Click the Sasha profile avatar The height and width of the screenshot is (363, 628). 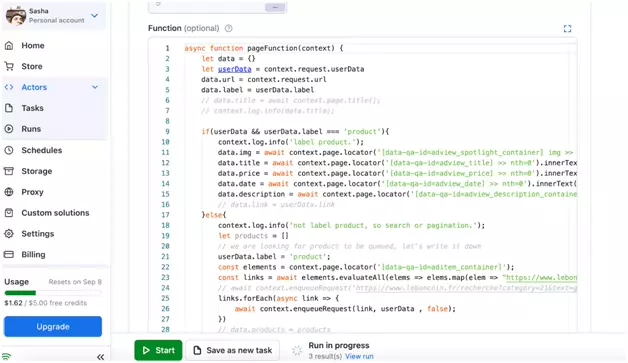pyautogui.click(x=16, y=16)
